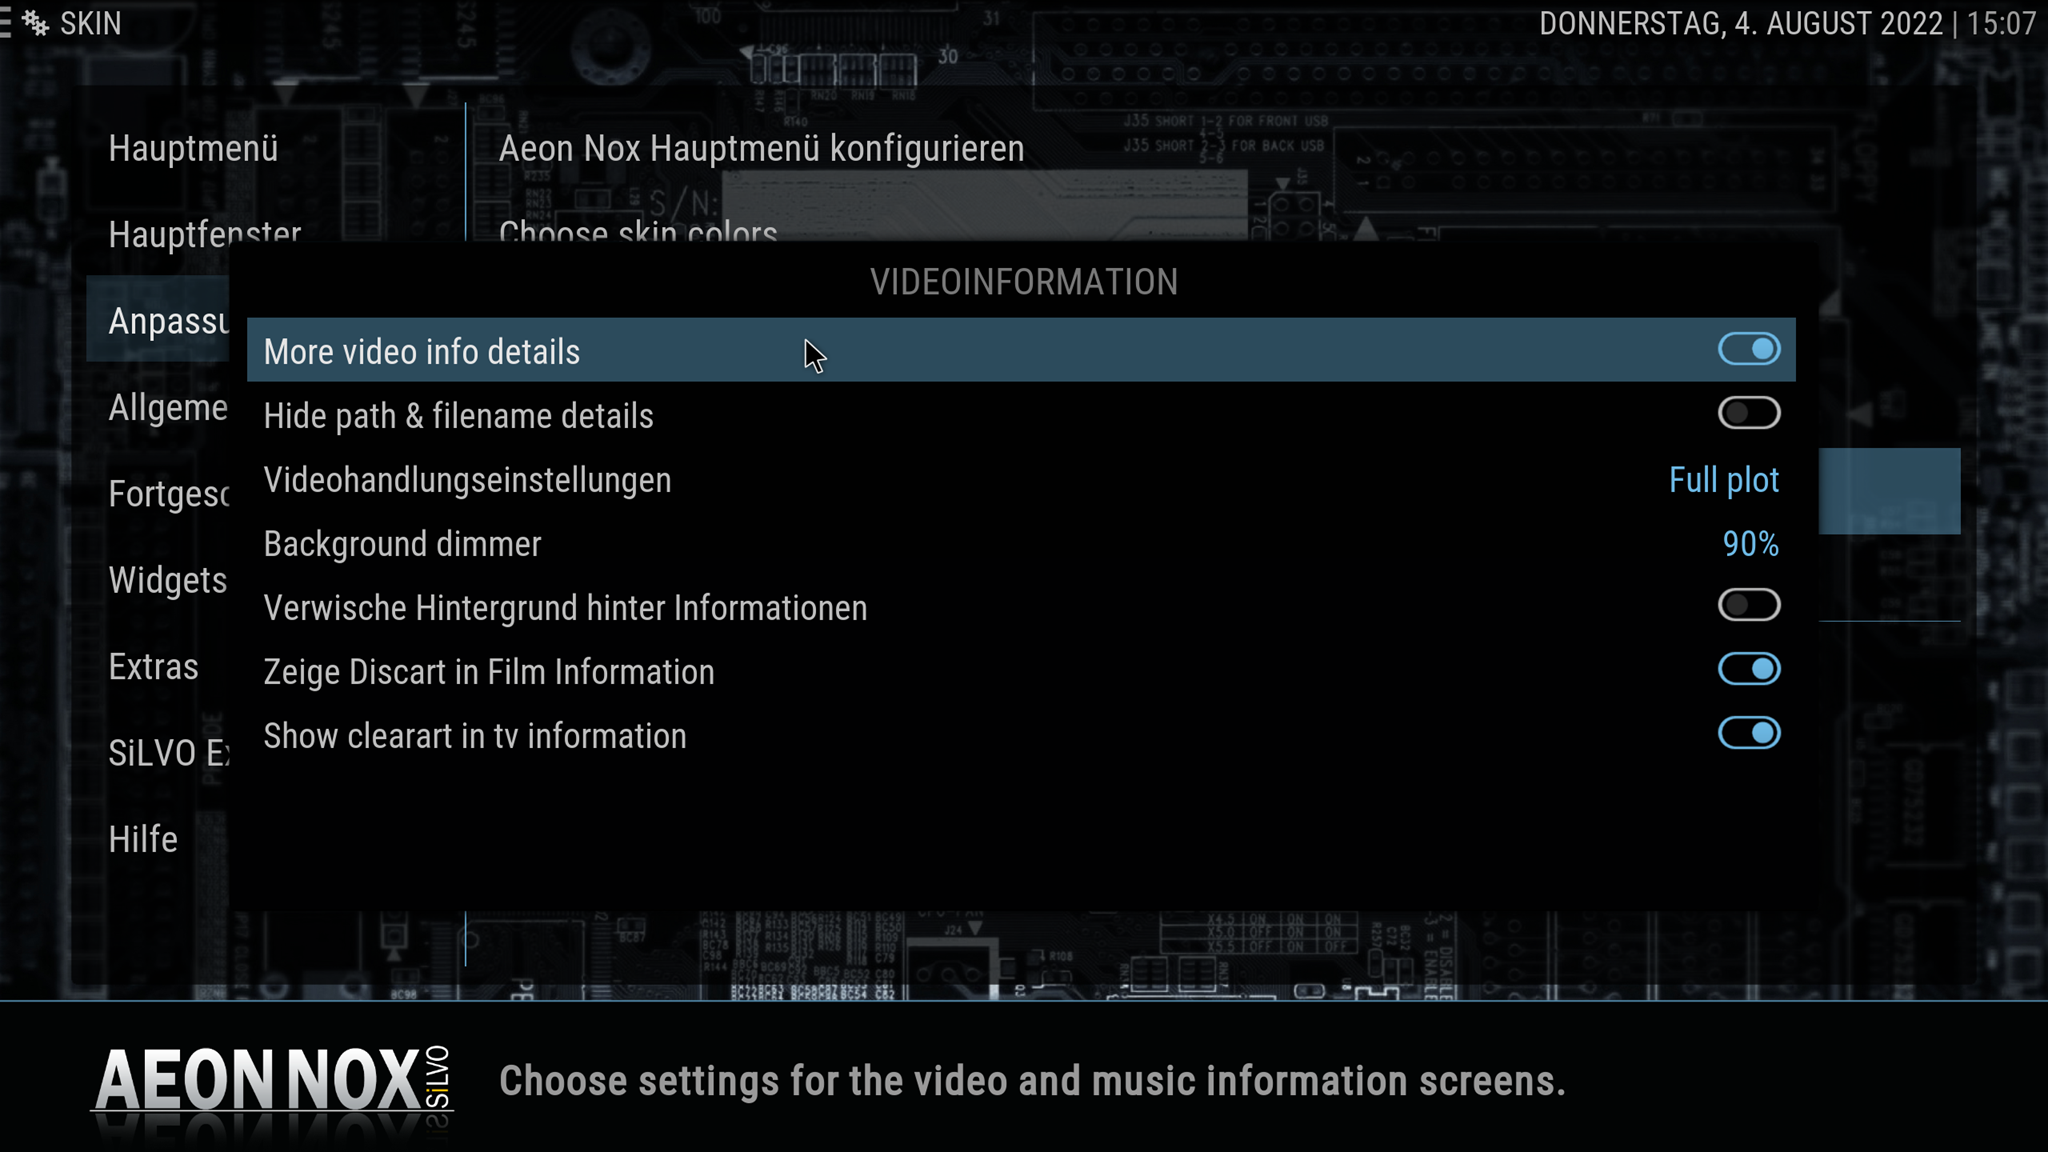Click the menu icon beside SKIN title
The width and height of the screenshot is (2048, 1152).
5,23
